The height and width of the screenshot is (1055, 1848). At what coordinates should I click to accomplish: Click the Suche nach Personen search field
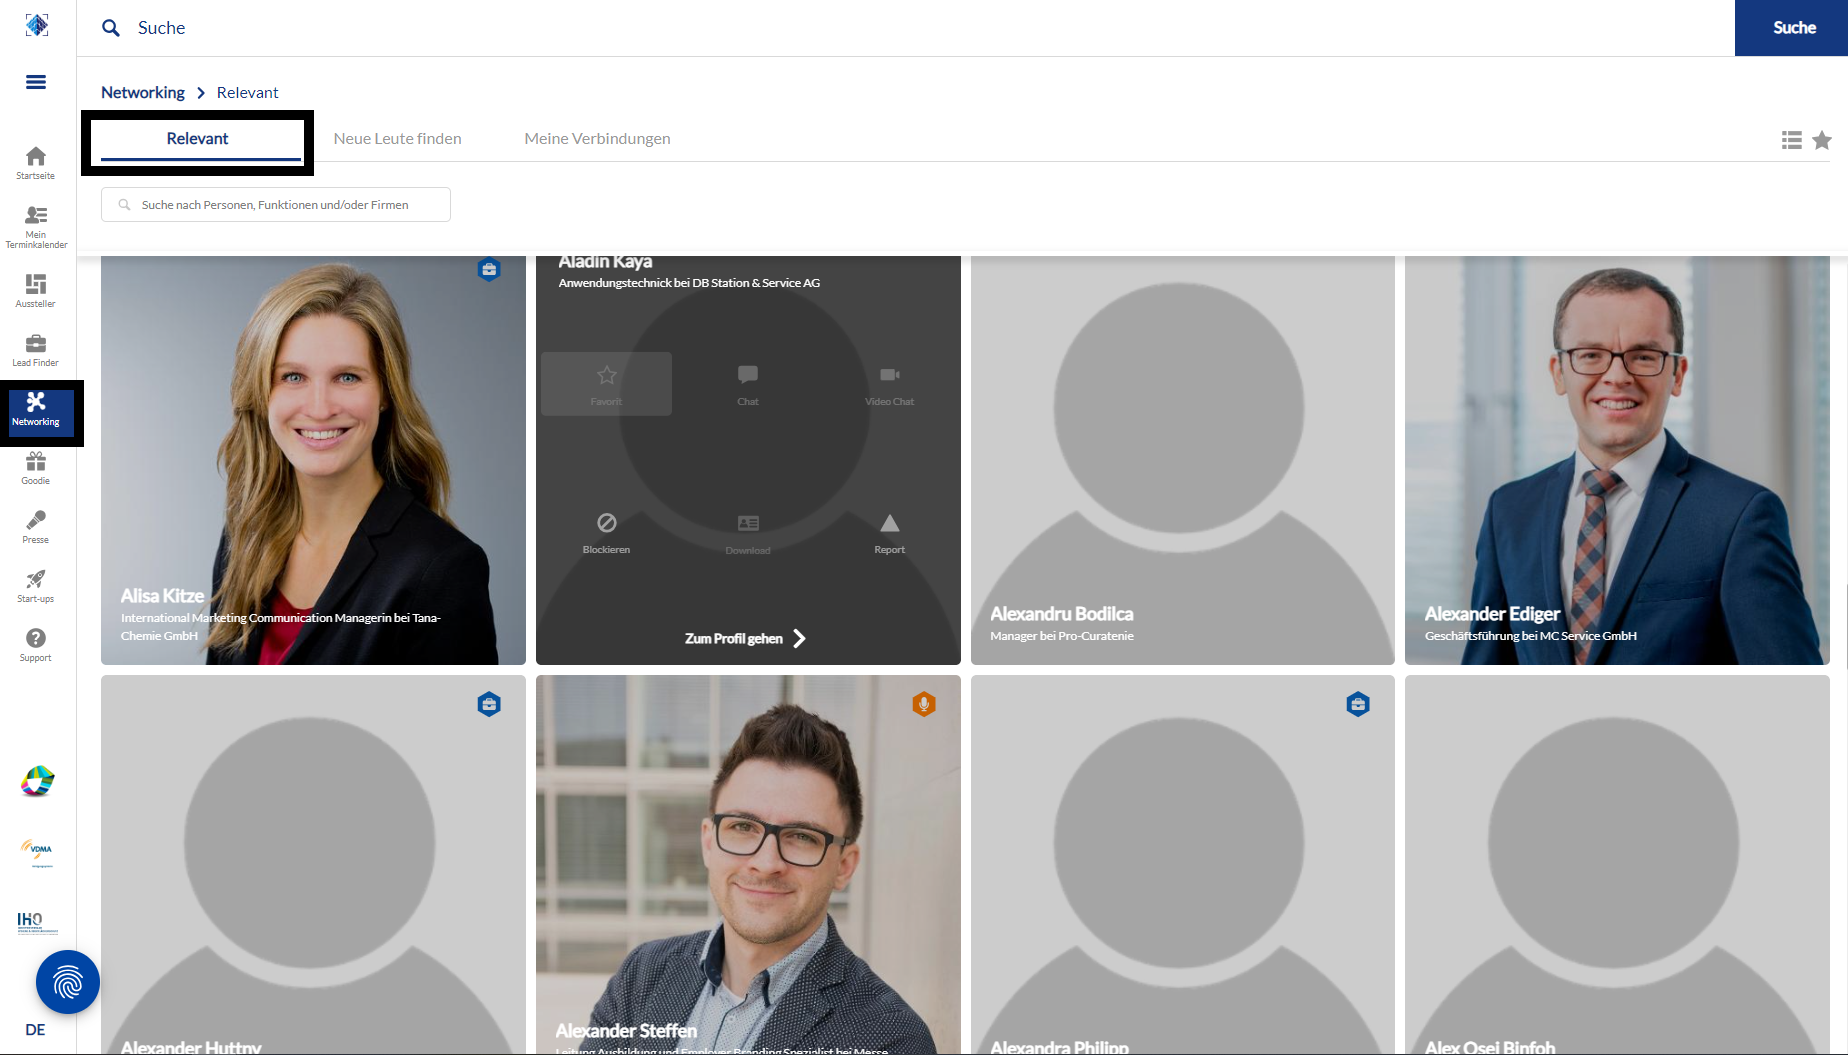[276, 205]
